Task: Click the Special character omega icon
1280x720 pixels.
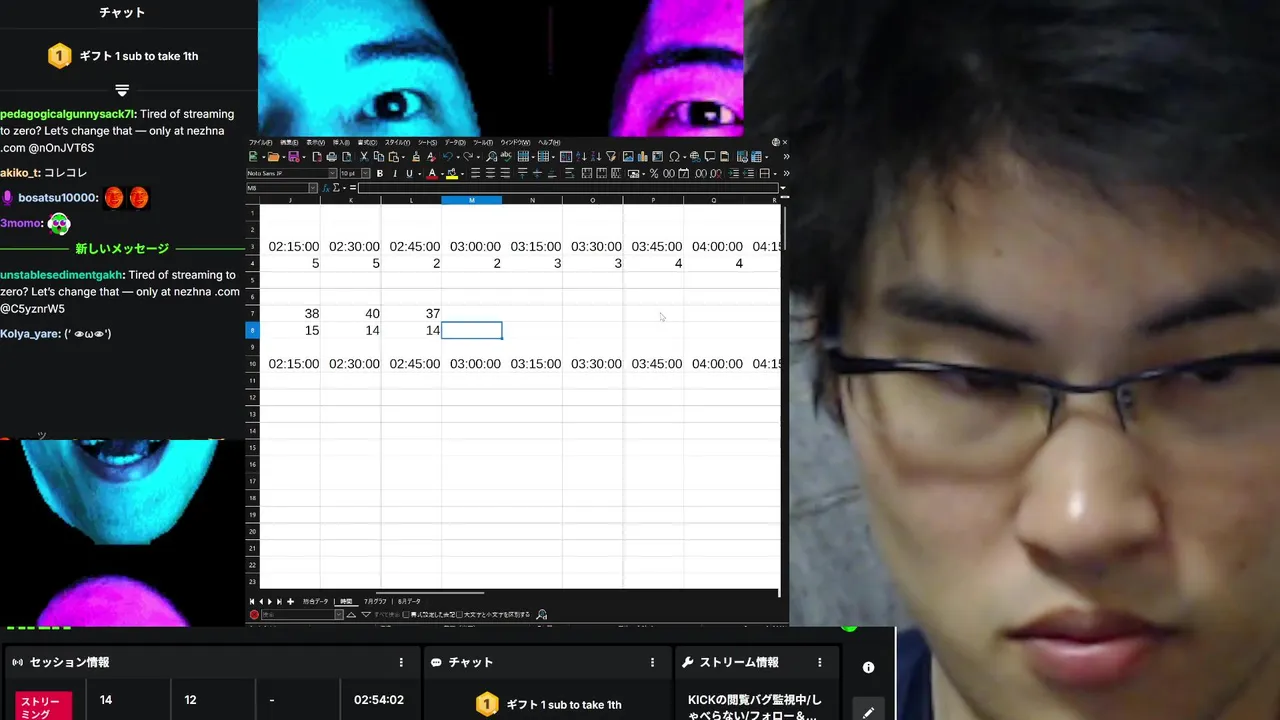Action: 675,157
